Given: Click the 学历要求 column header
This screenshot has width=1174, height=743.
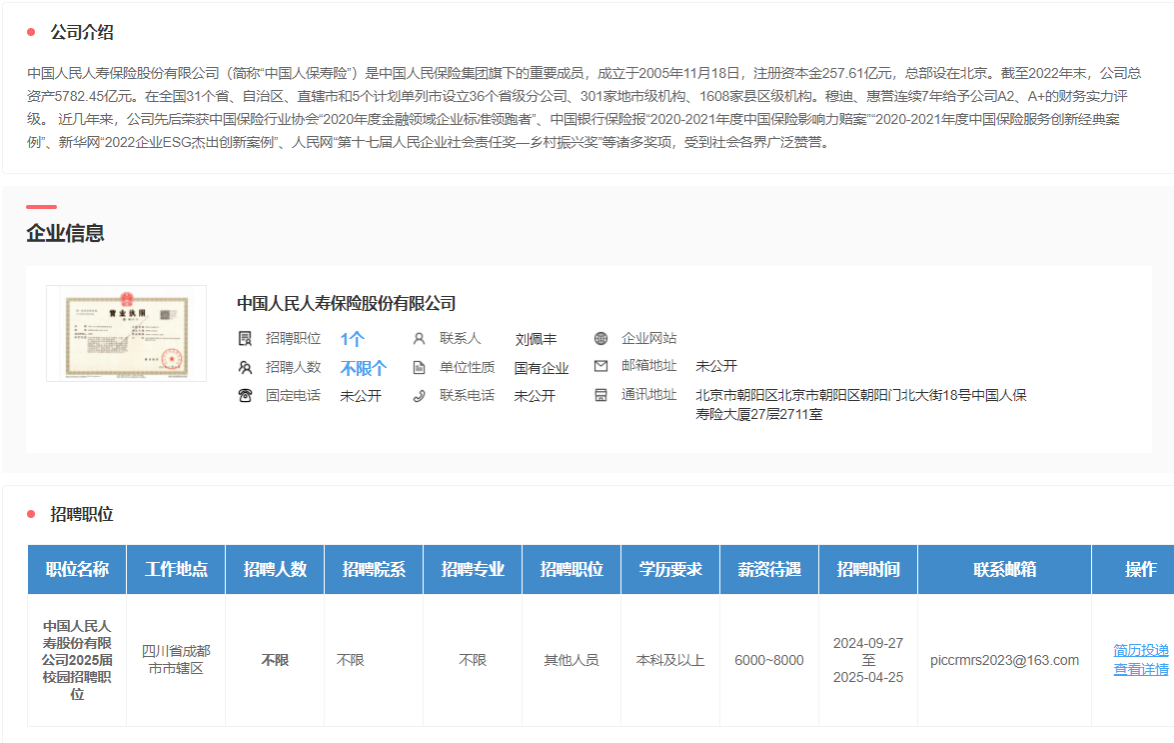Looking at the screenshot, I should [670, 569].
